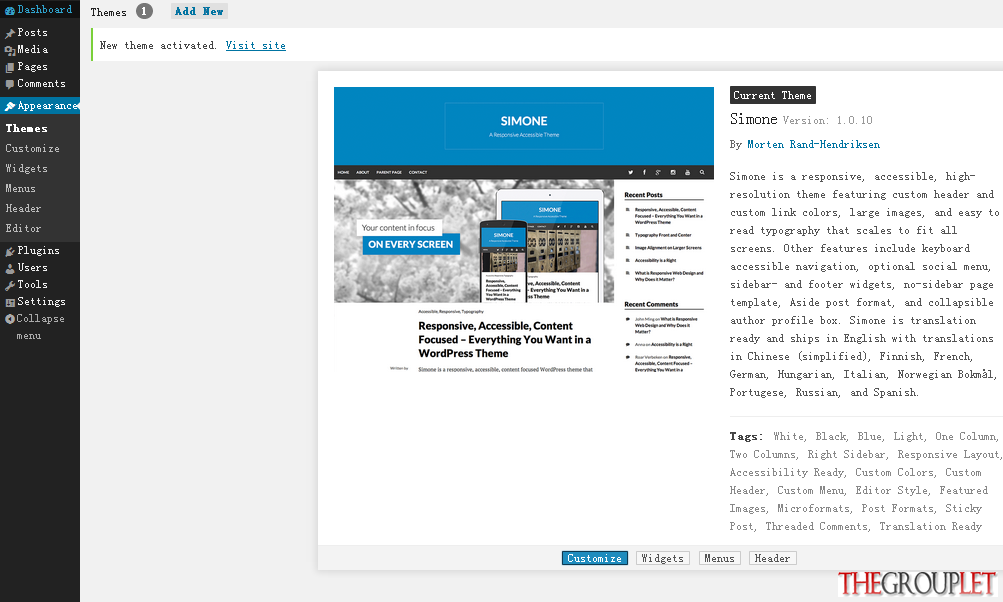The image size is (1003, 602).
Task: Click the Themes page heading
Action: 109,12
